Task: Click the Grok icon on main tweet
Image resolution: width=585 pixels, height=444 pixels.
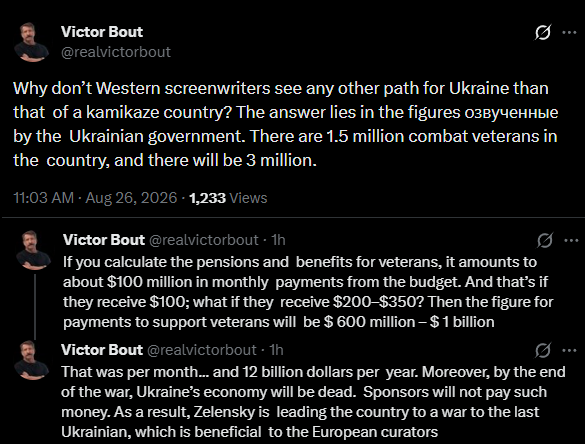Action: point(542,32)
